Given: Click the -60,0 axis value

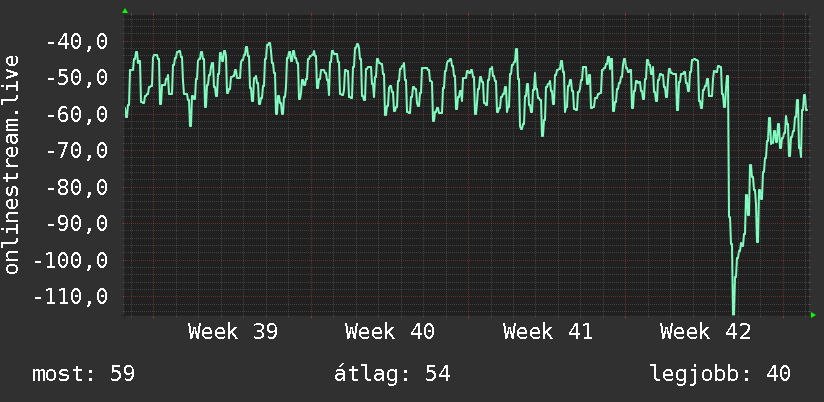Looking at the screenshot, I should pos(77,114).
